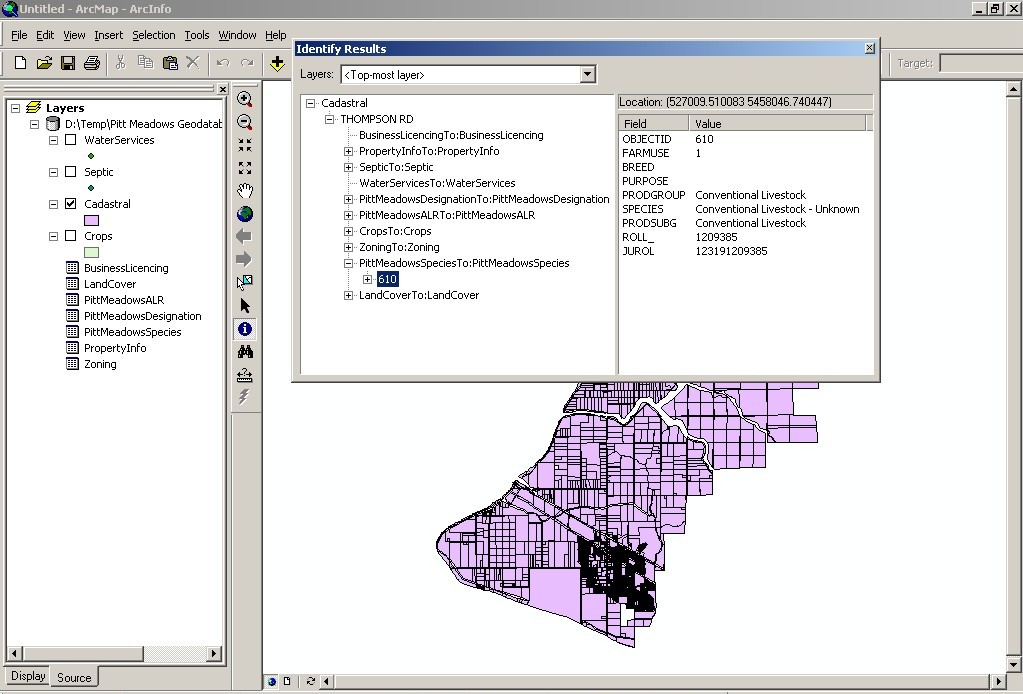Open the Find binoculars tool
The image size is (1023, 694).
click(245, 352)
